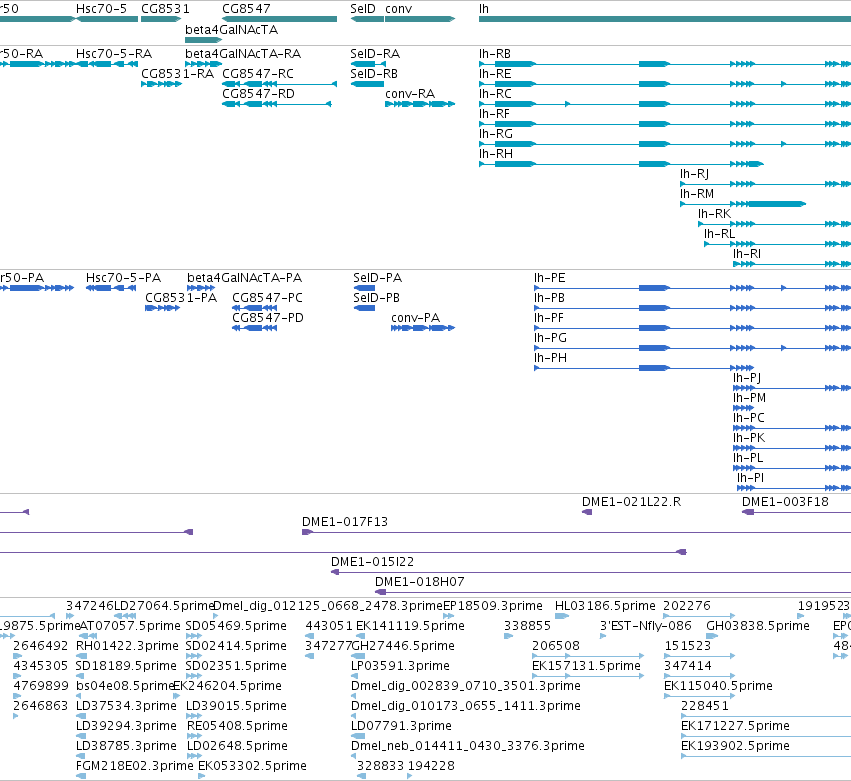The image size is (851, 781).
Task: Select the Ih-PE protein label
Action: [549, 278]
